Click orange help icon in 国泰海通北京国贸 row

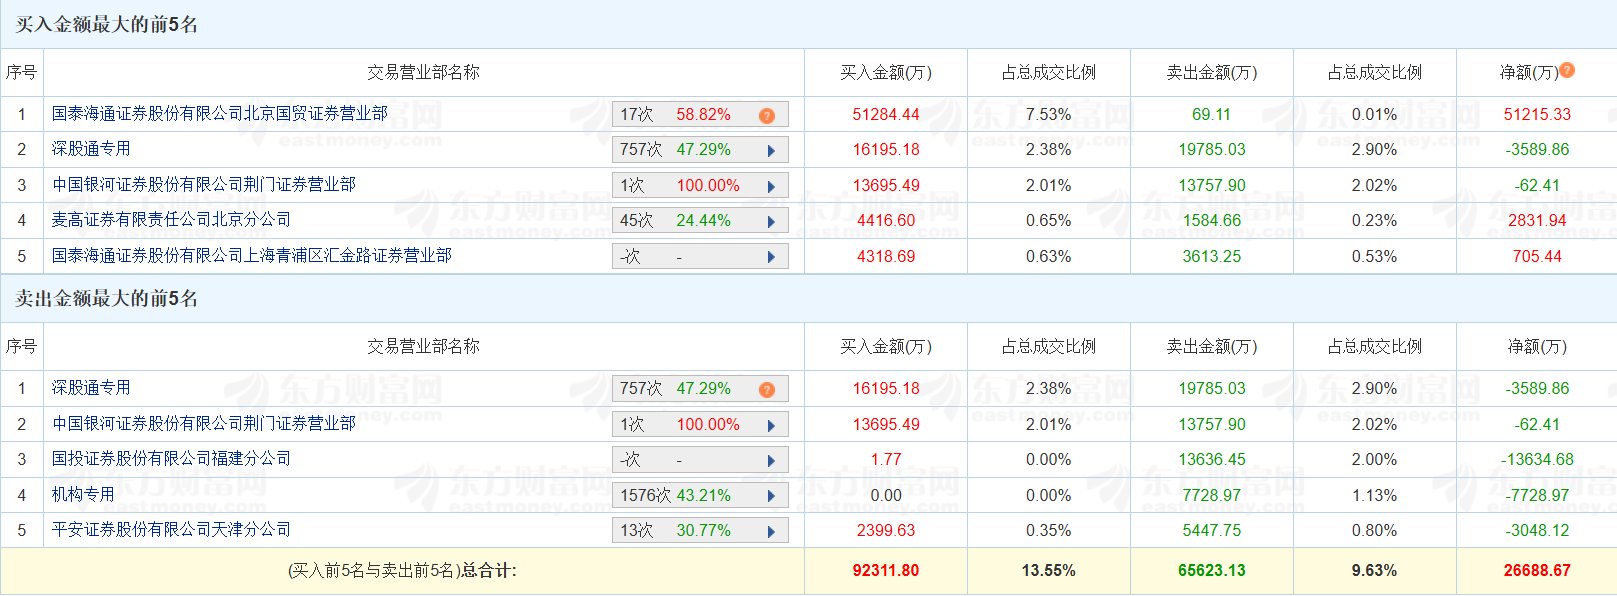pyautogui.click(x=767, y=116)
